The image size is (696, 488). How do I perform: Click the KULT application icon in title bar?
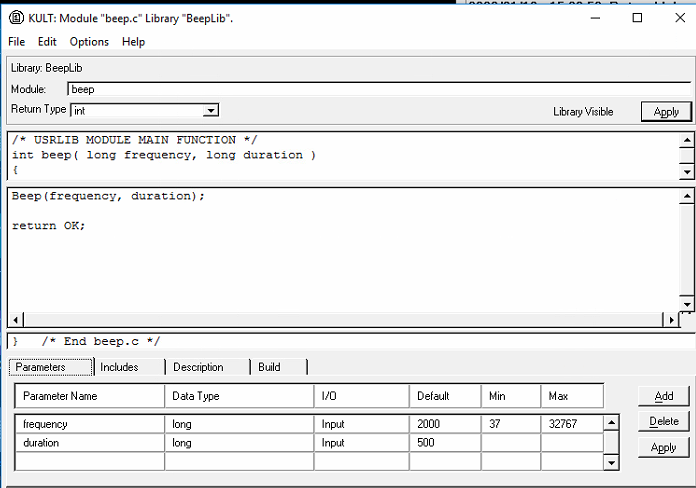[16, 18]
